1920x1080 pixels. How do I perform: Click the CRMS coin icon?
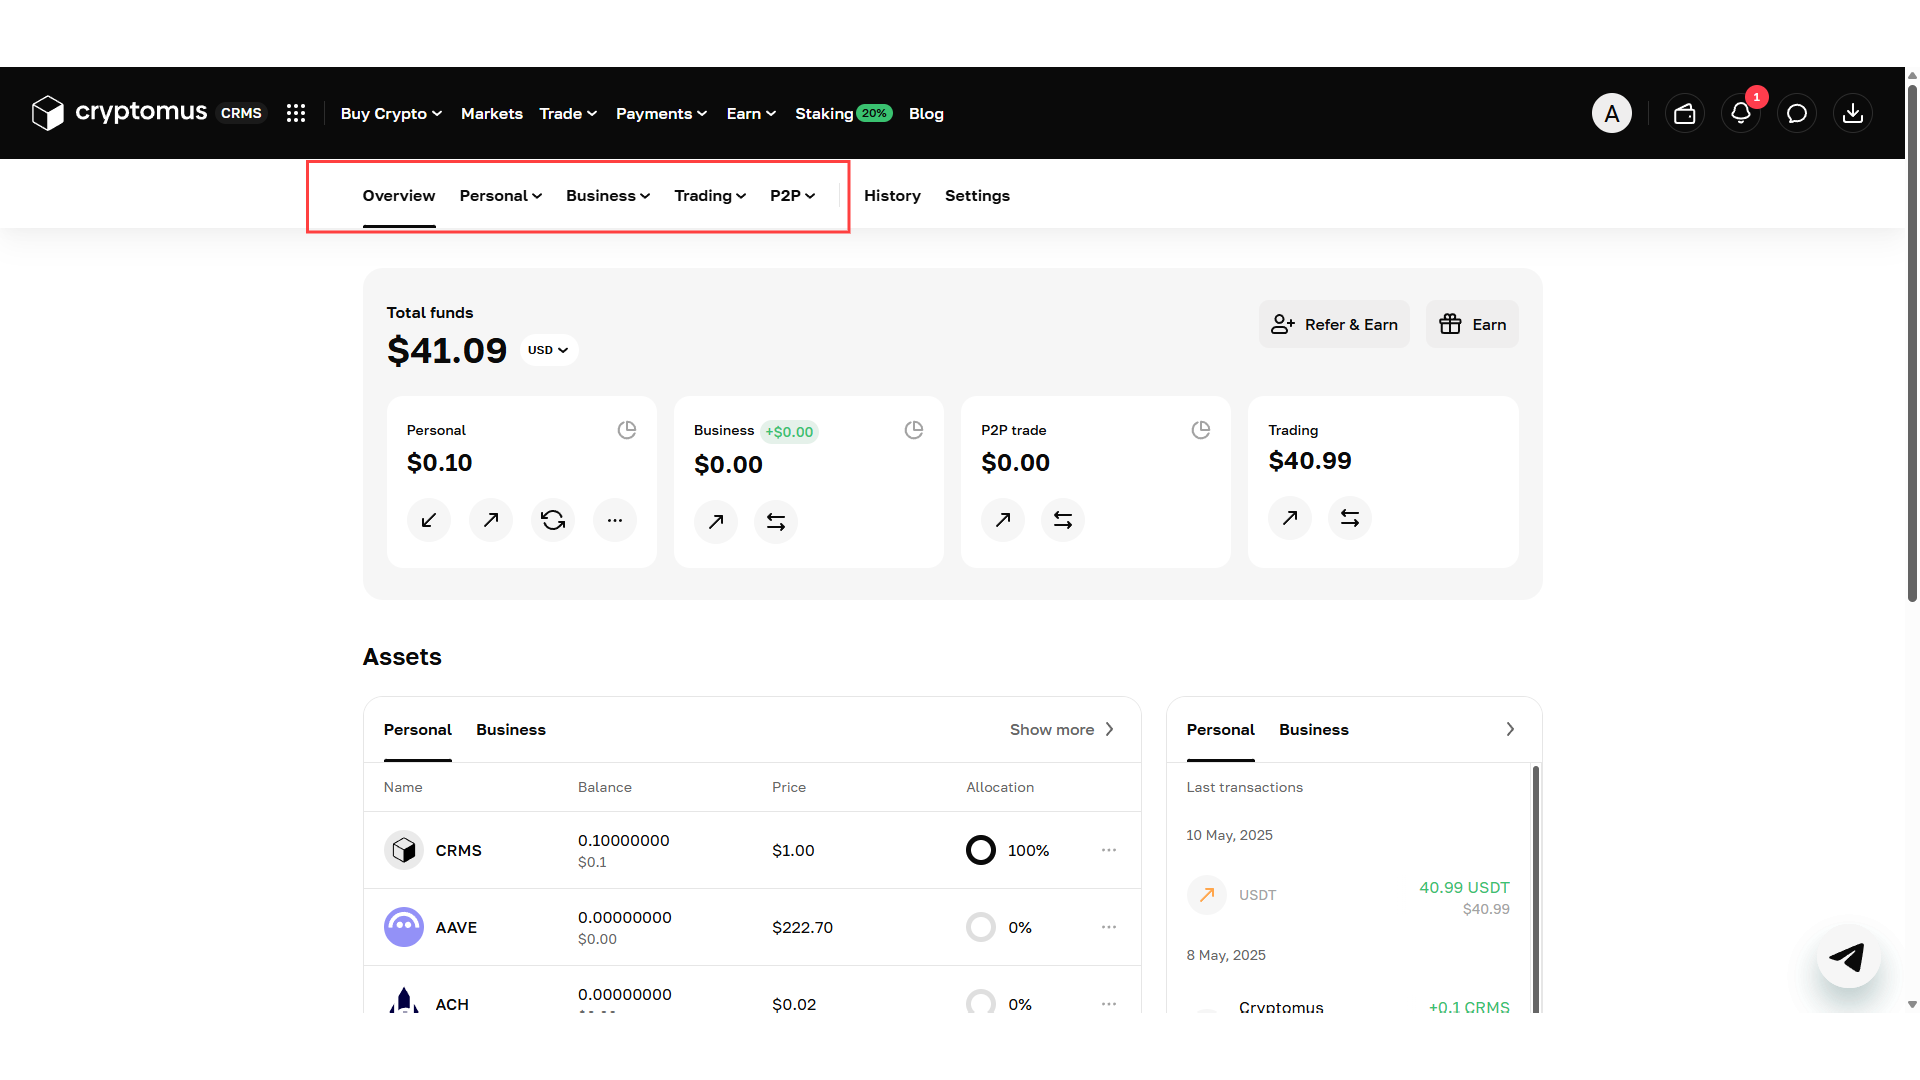pos(404,850)
